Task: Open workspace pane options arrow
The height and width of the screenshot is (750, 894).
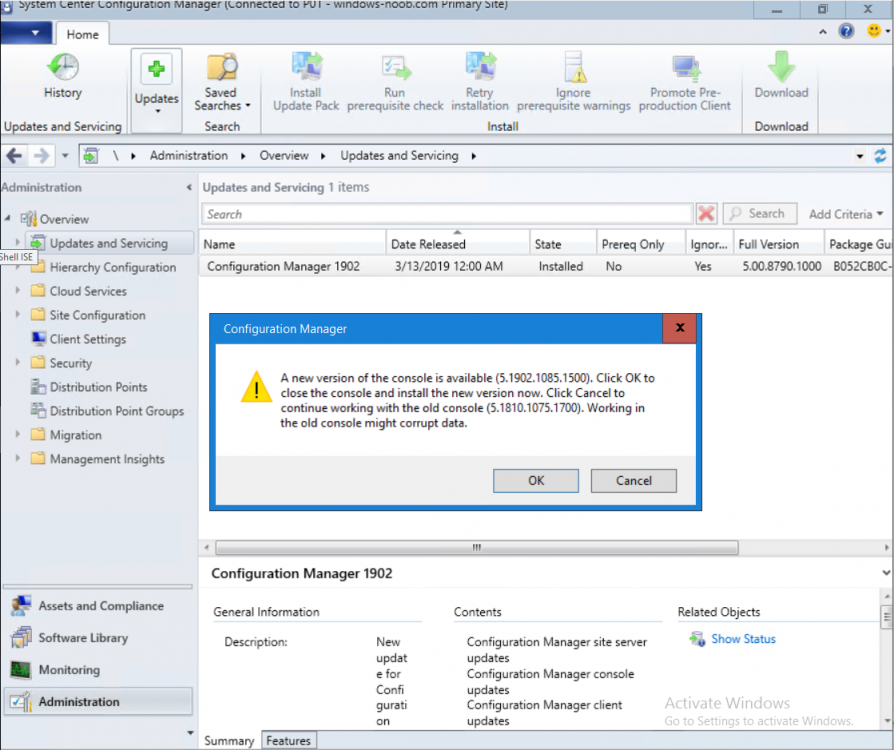Action: 190,733
